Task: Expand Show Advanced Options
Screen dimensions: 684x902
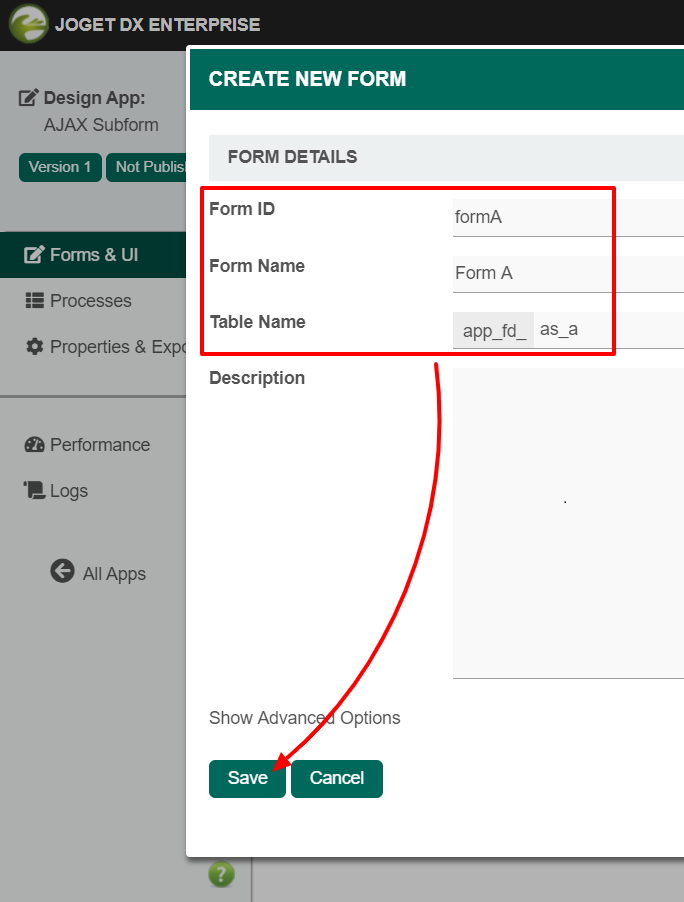Action: coord(304,718)
